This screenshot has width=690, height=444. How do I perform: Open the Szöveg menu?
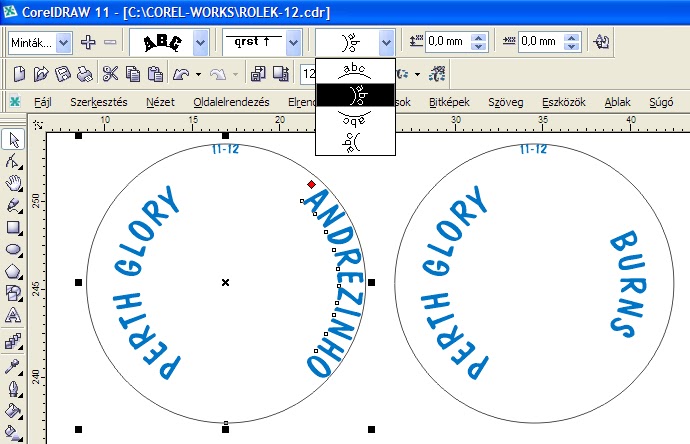coord(506,102)
